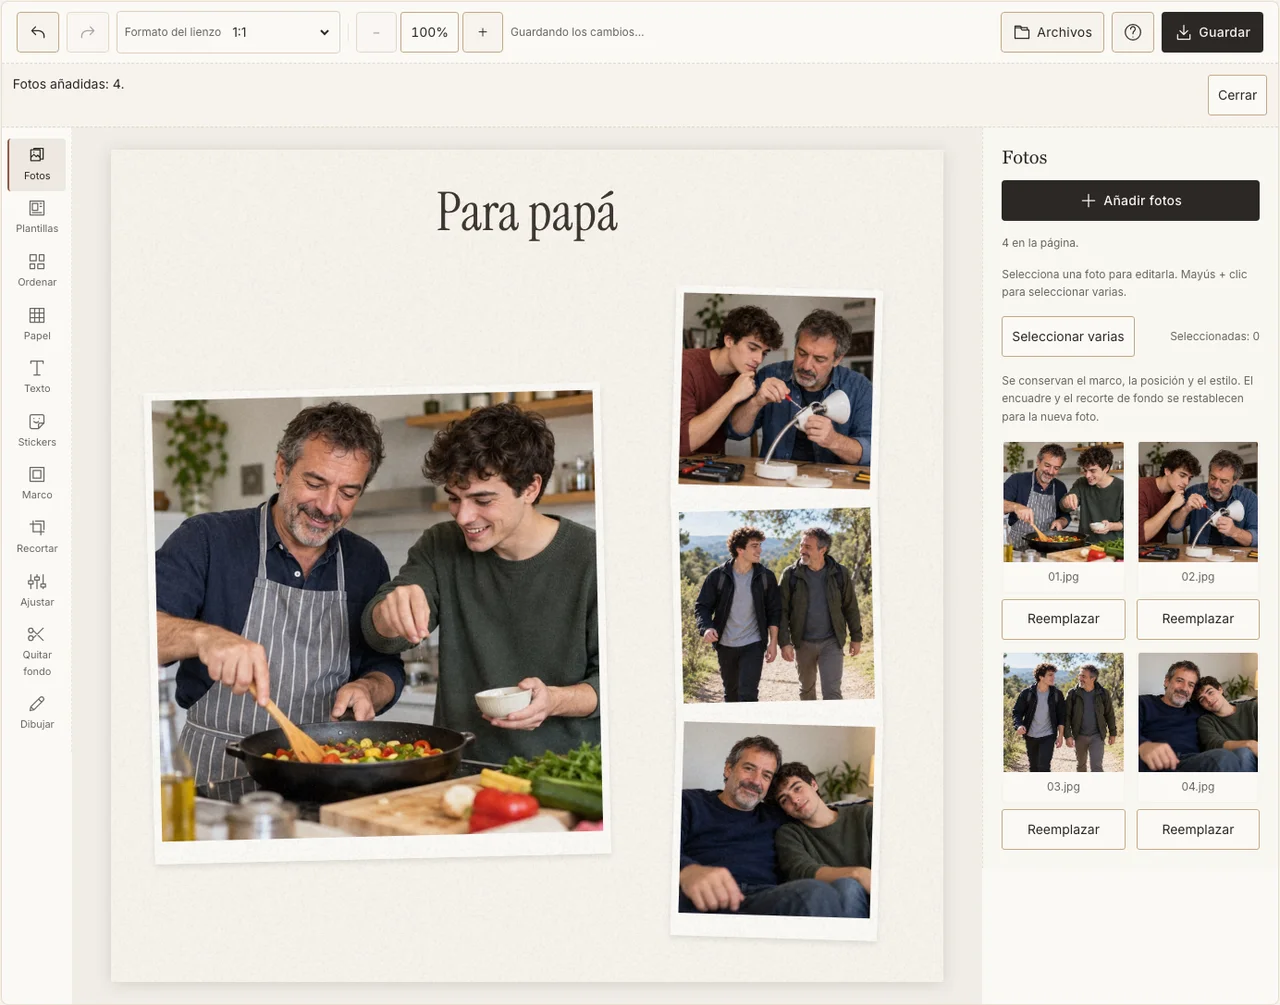The height and width of the screenshot is (1005, 1280).
Task: Click the 100% zoom level field
Action: pos(430,32)
